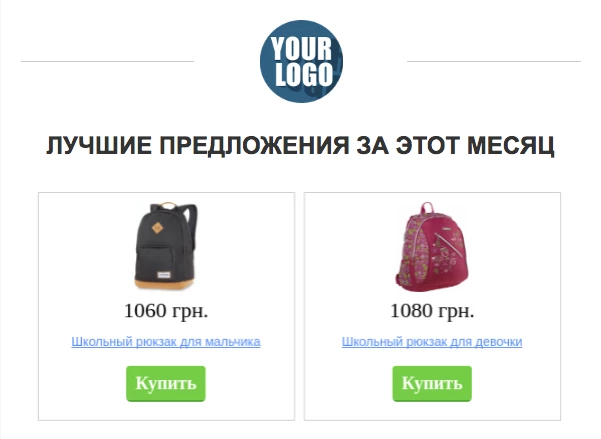
Task: Click the divider line right of the logo
Action: [x=494, y=61]
